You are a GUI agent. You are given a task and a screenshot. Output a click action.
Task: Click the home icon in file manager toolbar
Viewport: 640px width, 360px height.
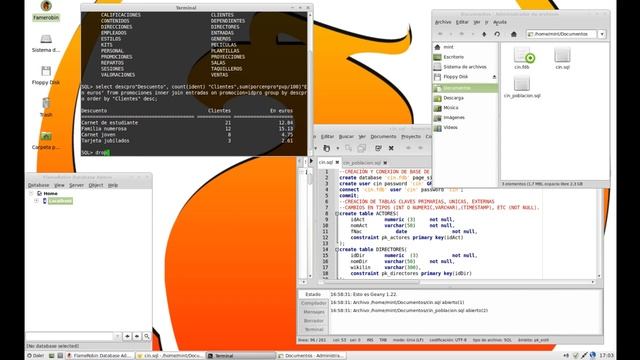click(x=513, y=34)
